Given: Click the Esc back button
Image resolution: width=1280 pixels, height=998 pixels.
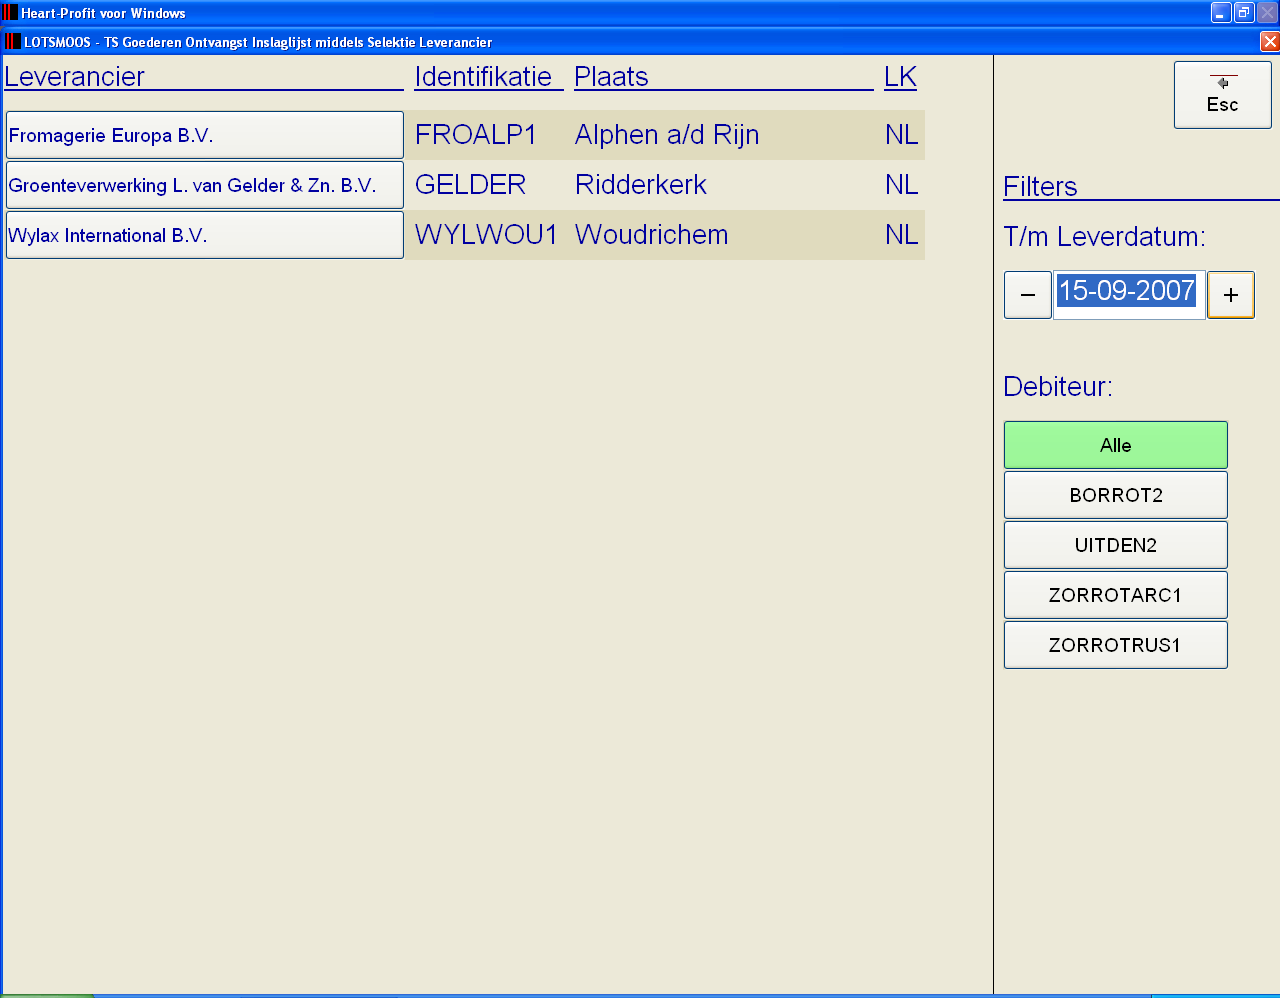Looking at the screenshot, I should [x=1222, y=95].
